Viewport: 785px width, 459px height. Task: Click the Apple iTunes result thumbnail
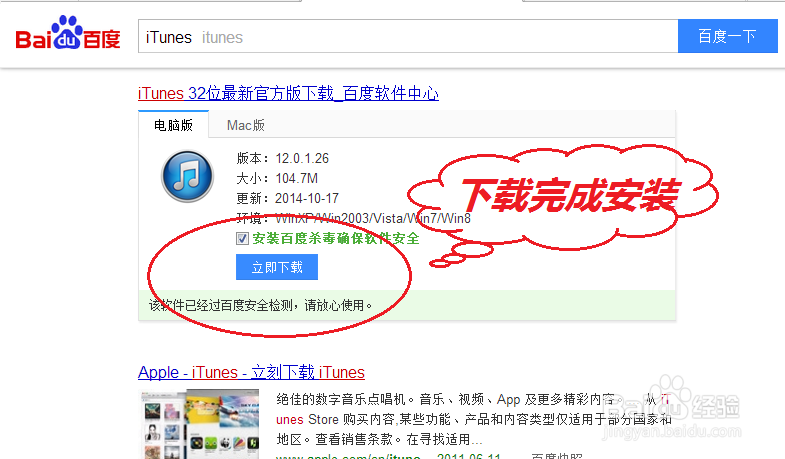pos(199,424)
